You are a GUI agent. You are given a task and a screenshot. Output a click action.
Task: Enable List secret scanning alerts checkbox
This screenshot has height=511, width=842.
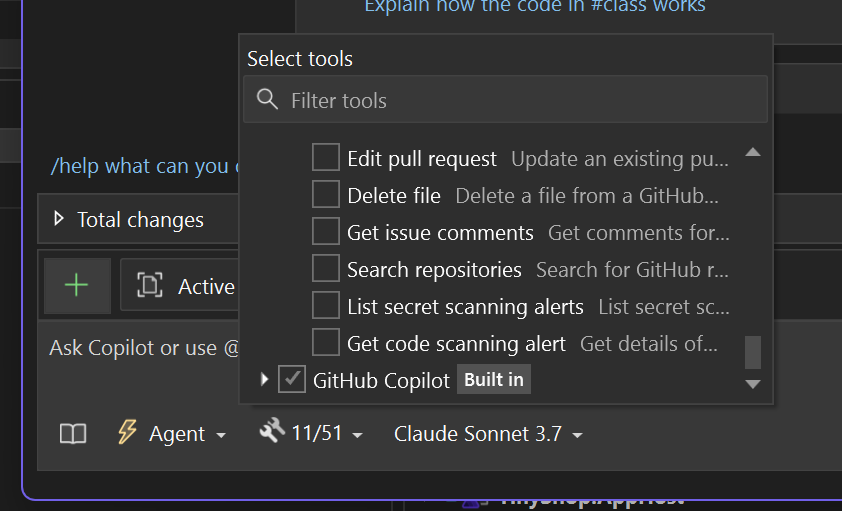pyautogui.click(x=326, y=306)
